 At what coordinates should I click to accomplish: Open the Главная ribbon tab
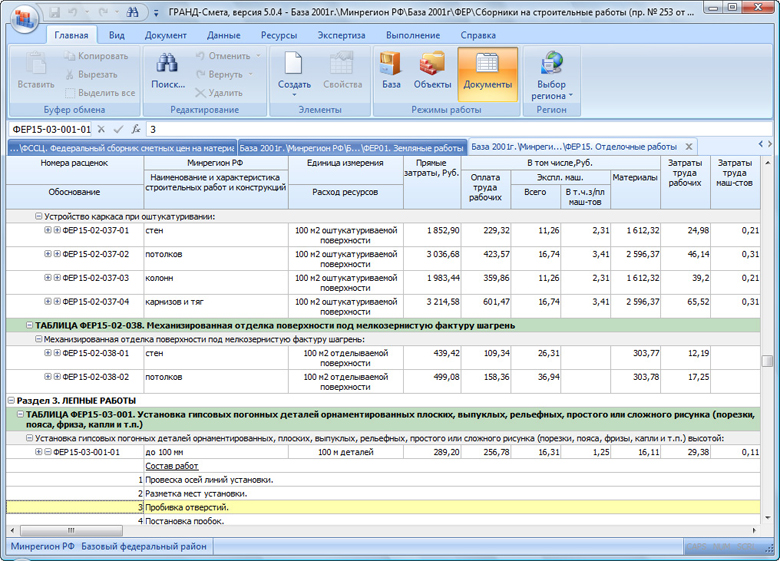coord(71,35)
